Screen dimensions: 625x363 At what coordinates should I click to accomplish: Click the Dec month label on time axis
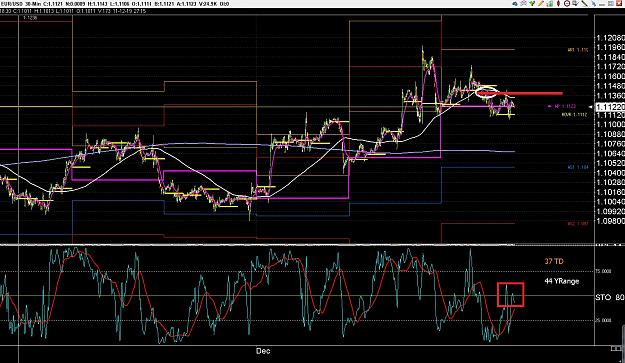pyautogui.click(x=263, y=351)
